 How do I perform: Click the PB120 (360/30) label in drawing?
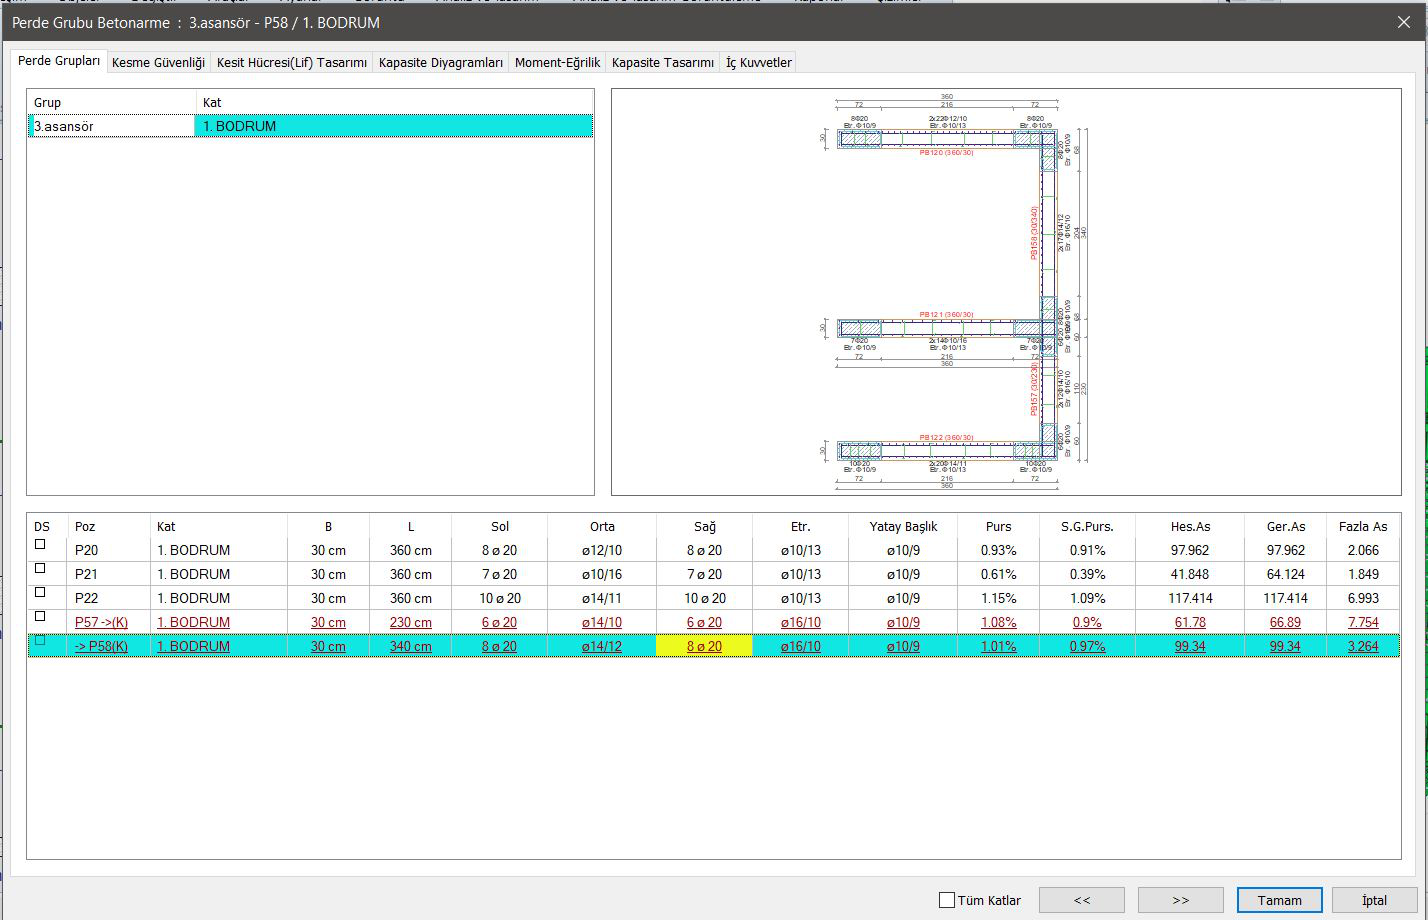coord(947,152)
